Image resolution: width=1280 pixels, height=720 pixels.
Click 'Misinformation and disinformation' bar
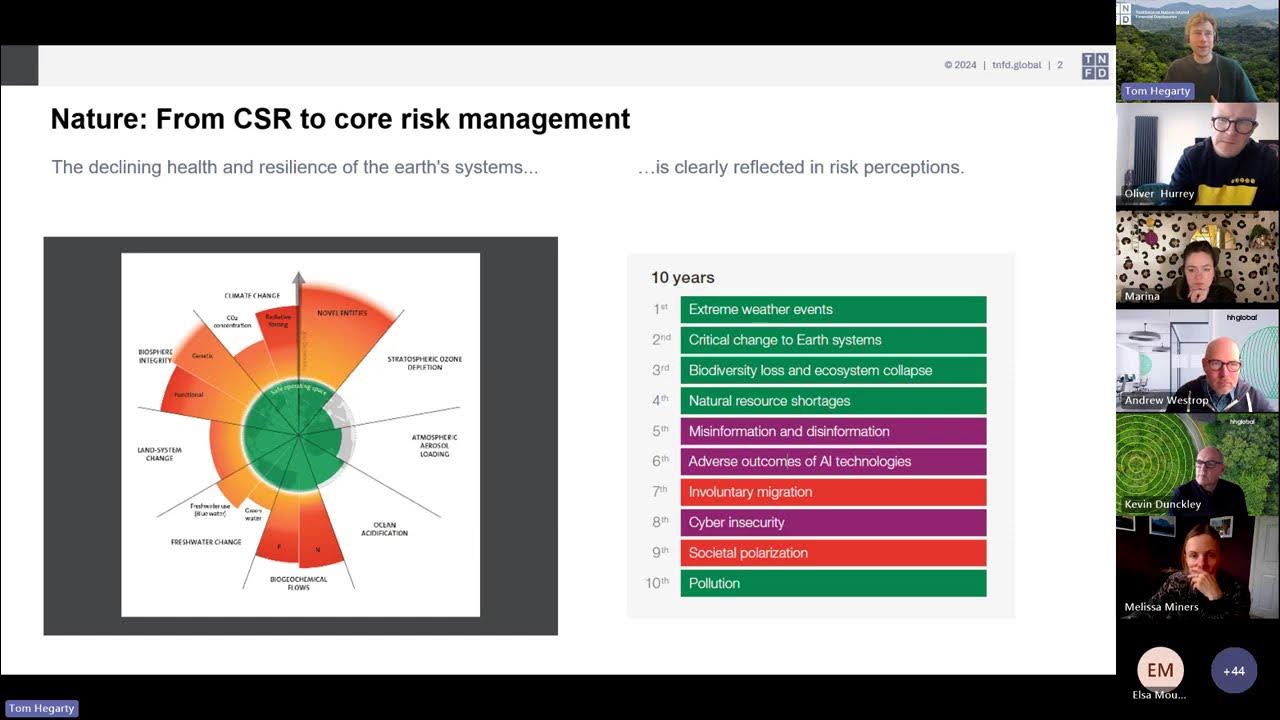click(x=833, y=431)
